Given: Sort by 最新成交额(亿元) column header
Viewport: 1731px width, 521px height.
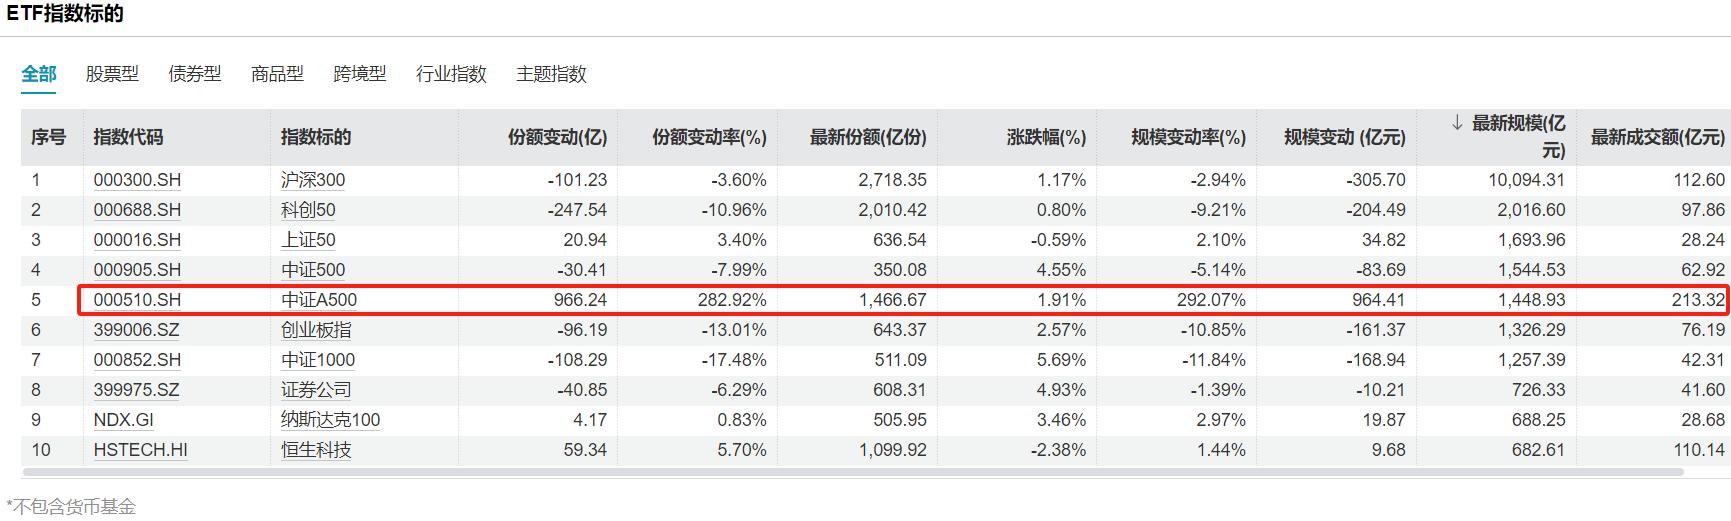Looking at the screenshot, I should 1657,137.
